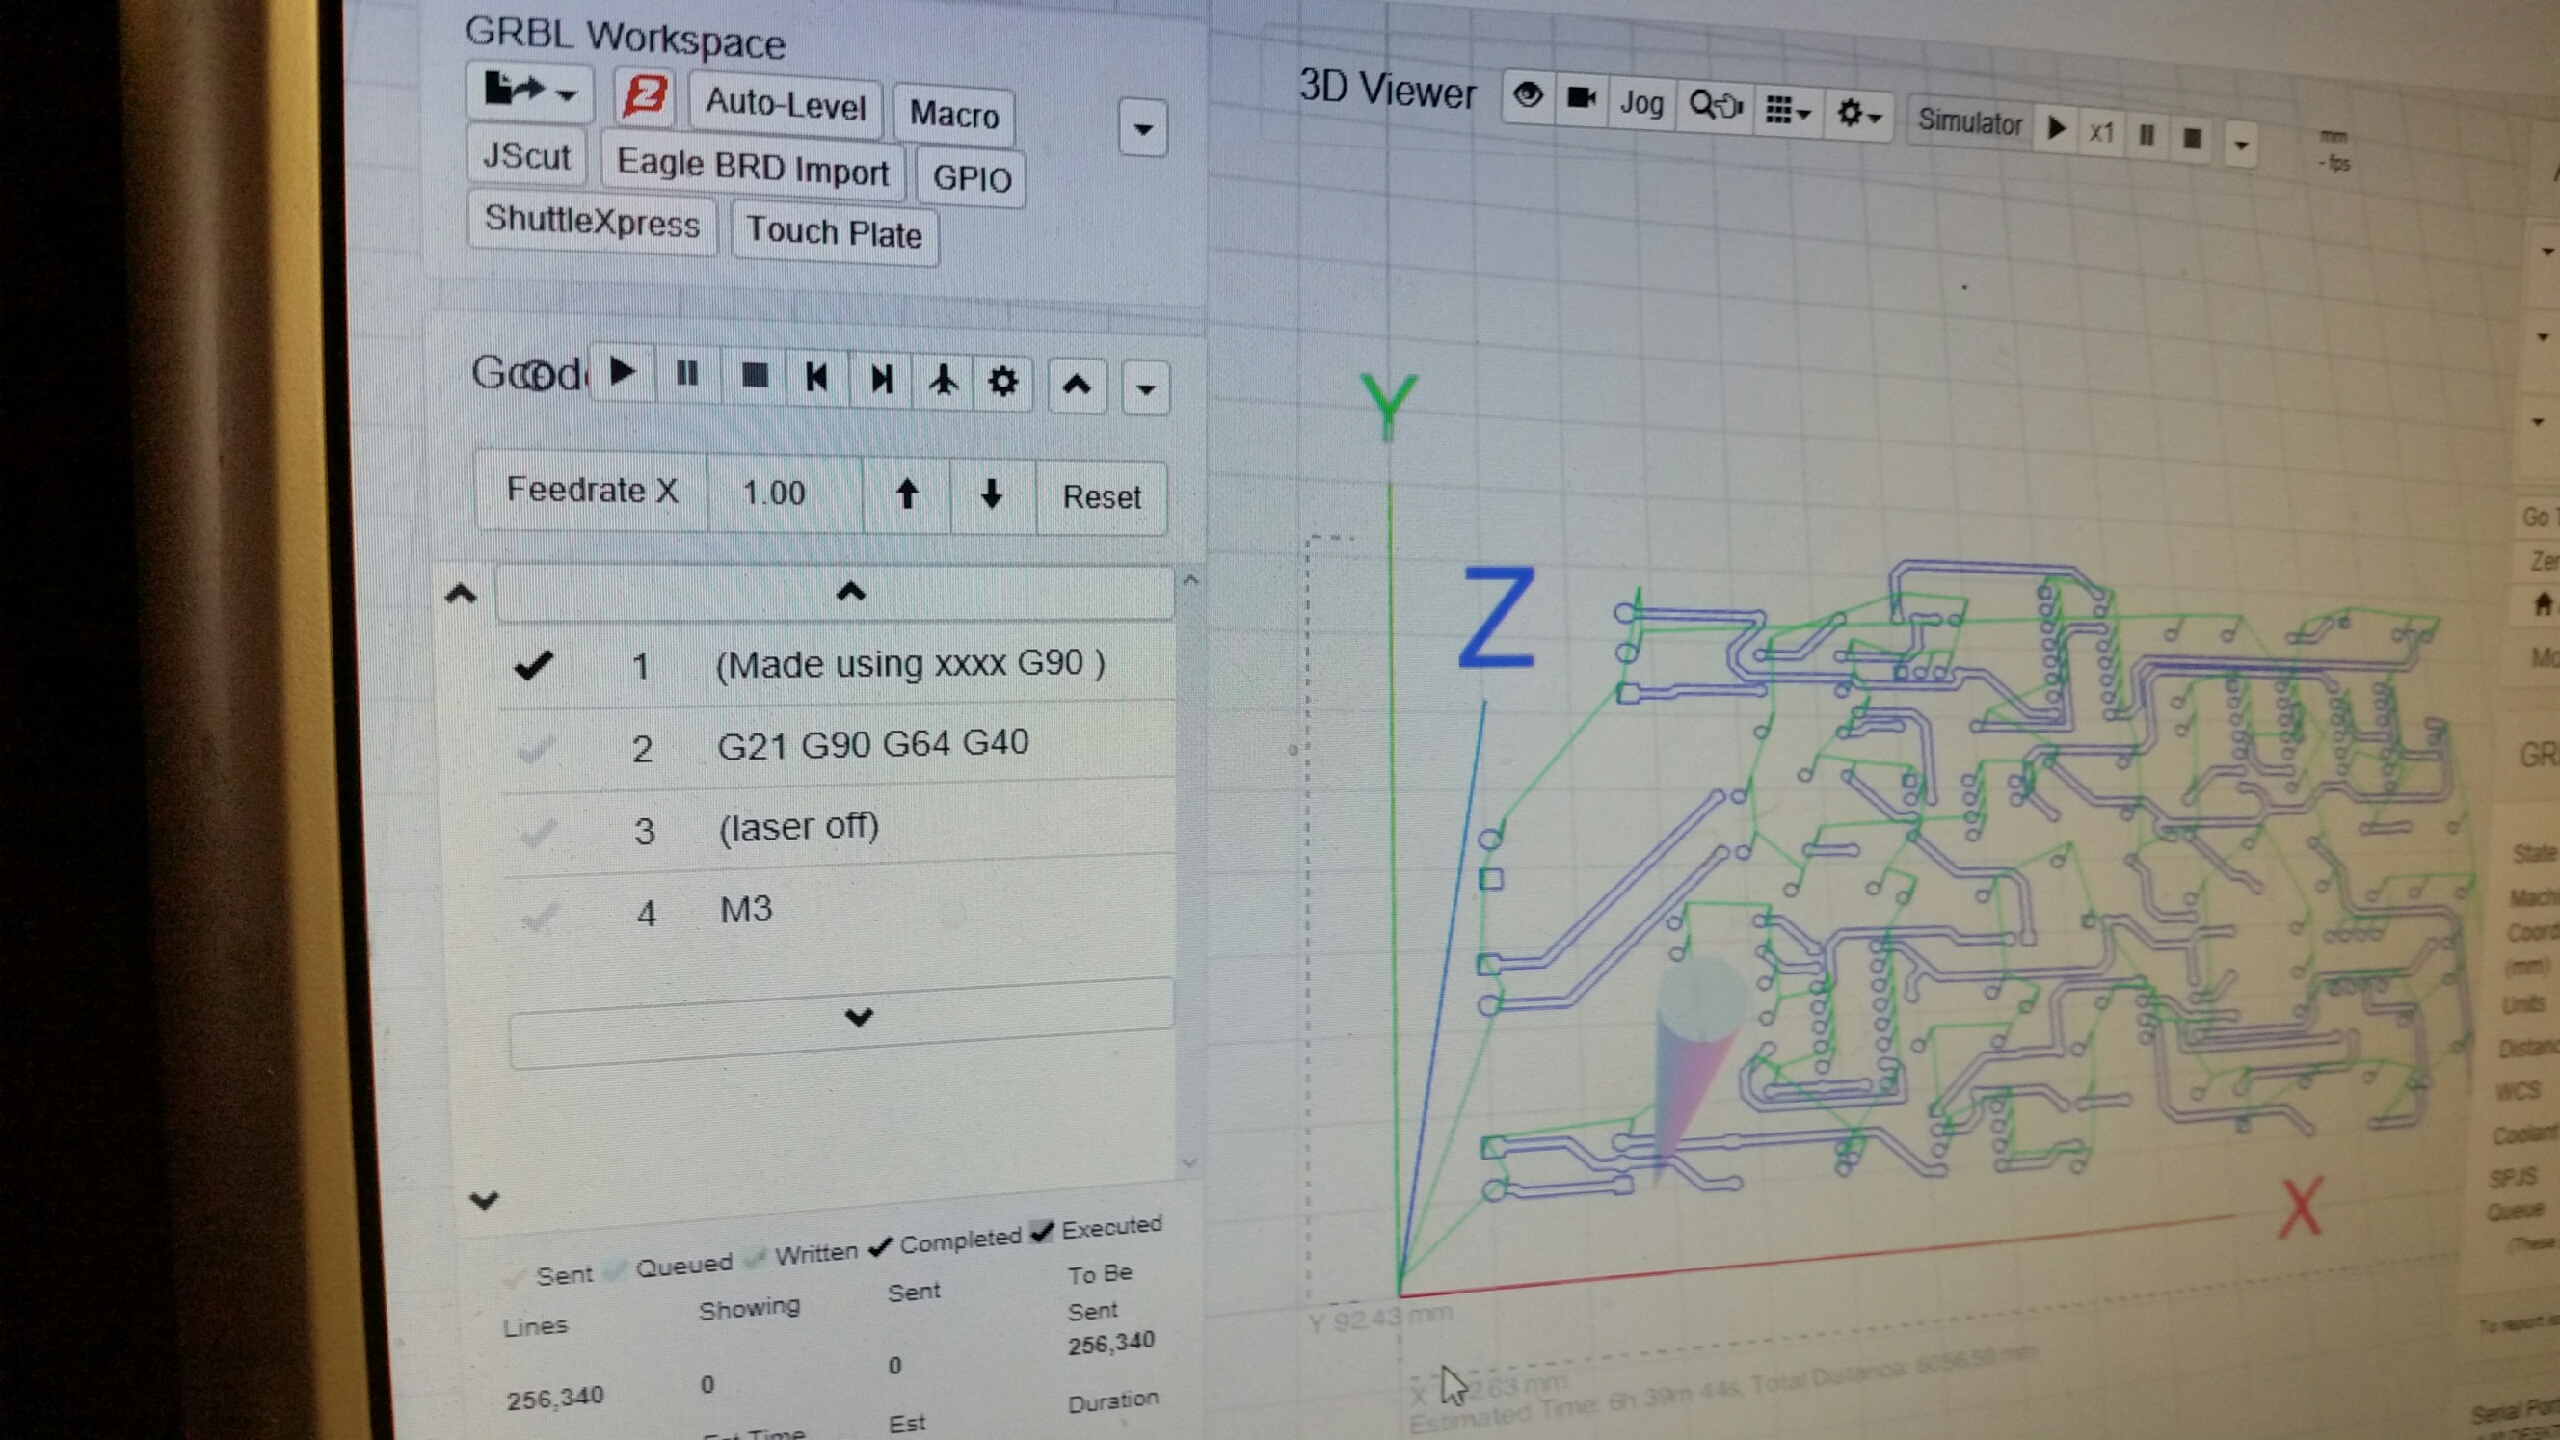Screen dimensions: 2560x1440
Task: Click step forward Gcode icon
Action: tap(881, 379)
